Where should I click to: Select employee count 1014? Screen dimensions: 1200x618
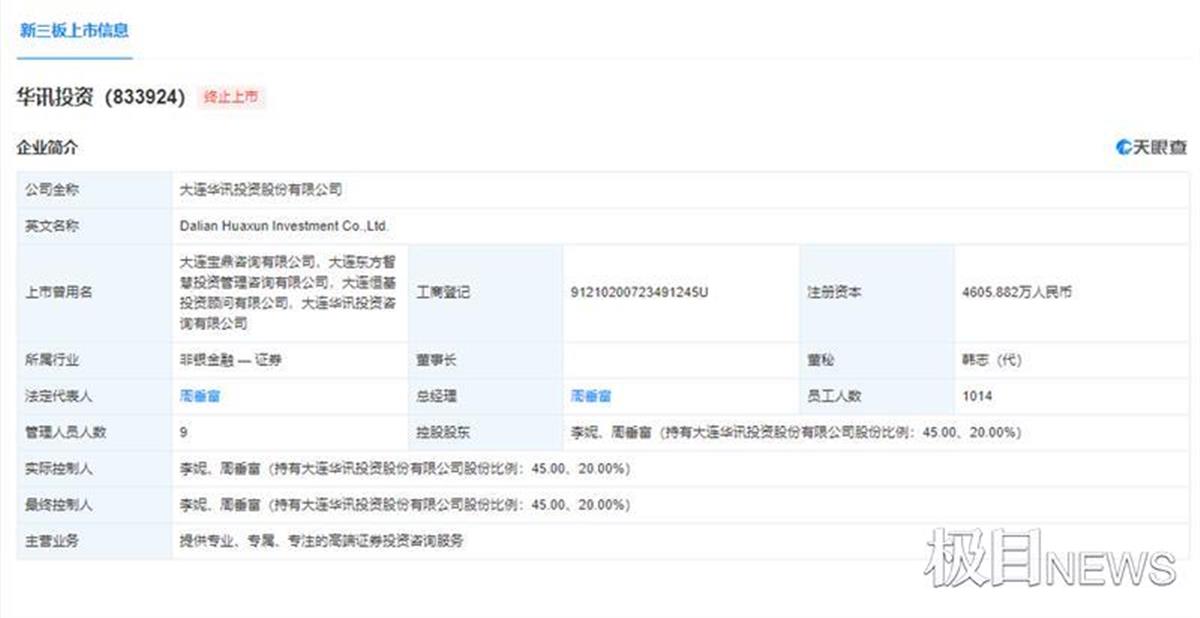click(977, 397)
